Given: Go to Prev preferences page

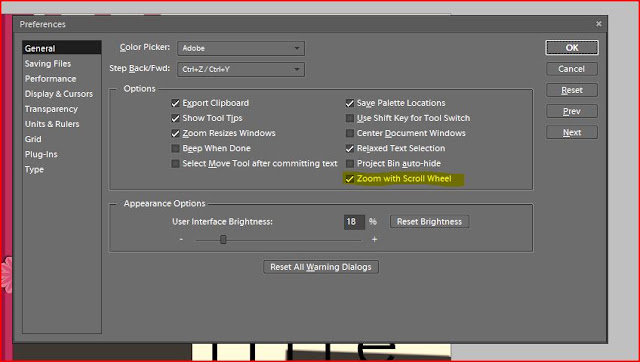Looking at the screenshot, I should [572, 111].
